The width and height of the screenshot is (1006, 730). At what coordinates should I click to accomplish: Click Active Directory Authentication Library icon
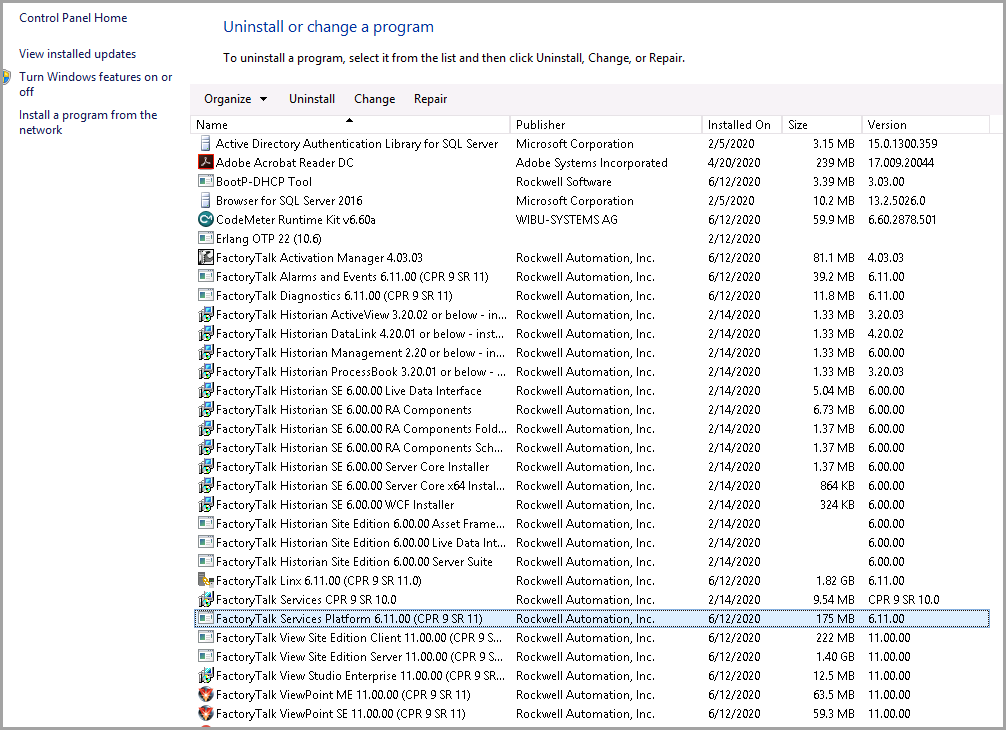(x=205, y=143)
